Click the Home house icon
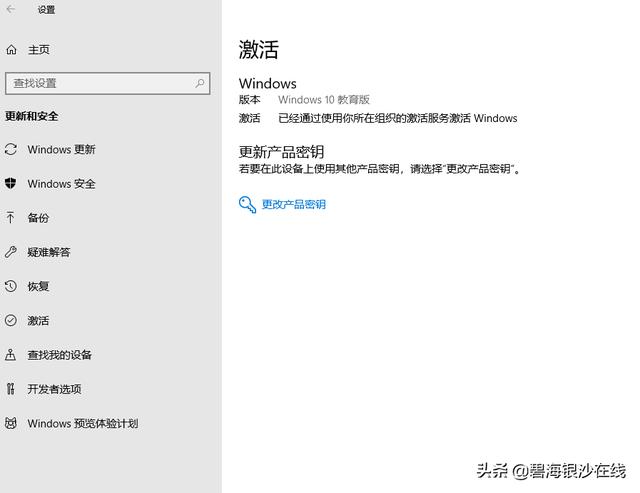The height and width of the screenshot is (493, 640). [x=11, y=50]
